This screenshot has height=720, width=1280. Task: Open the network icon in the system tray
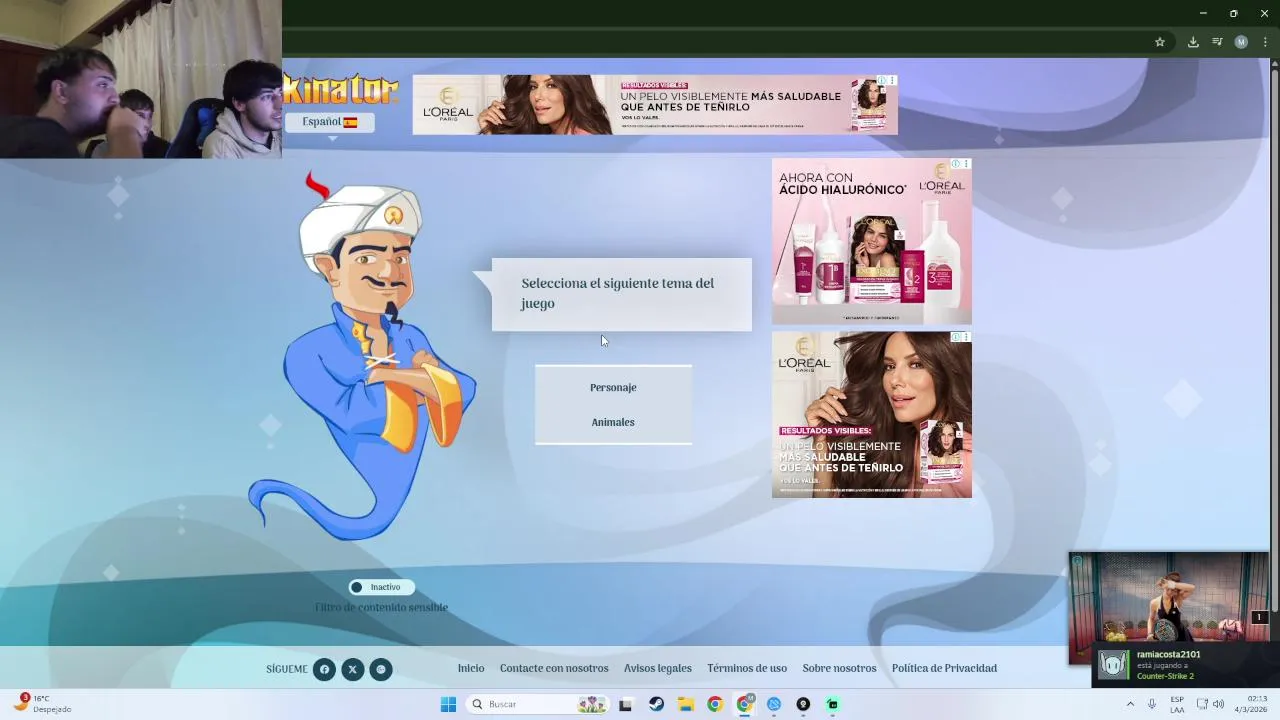[1201, 704]
